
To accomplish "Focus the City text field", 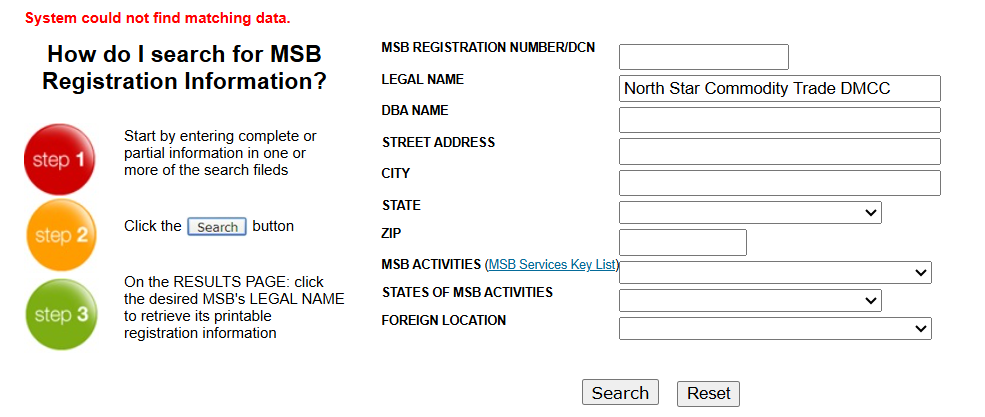I will click(780, 183).
